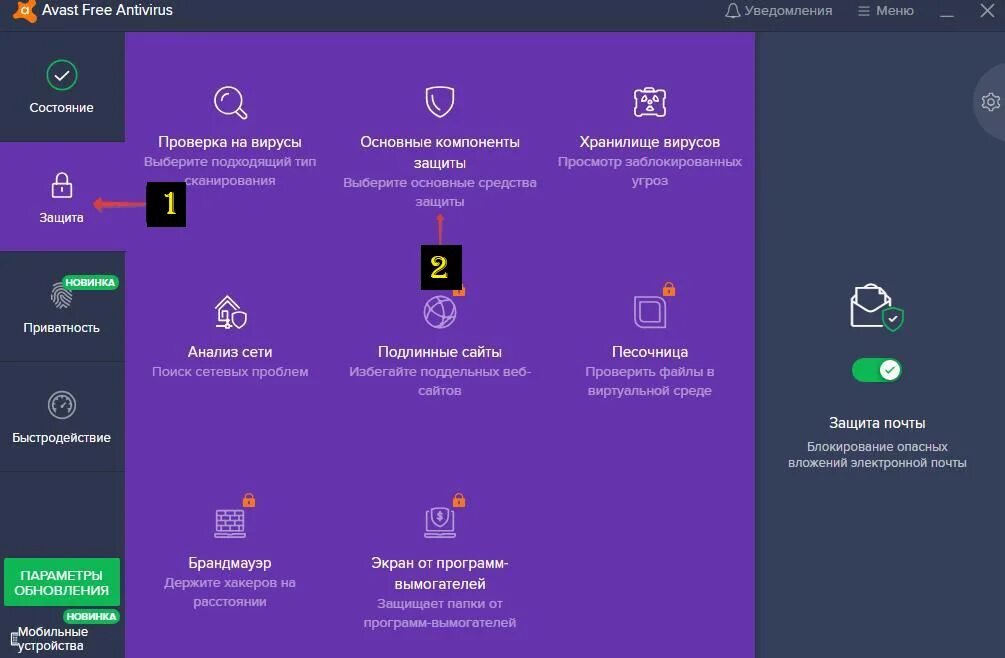Viewport: 1005px width, 658px height.
Task: Close the Avast window
Action: pos(987,10)
